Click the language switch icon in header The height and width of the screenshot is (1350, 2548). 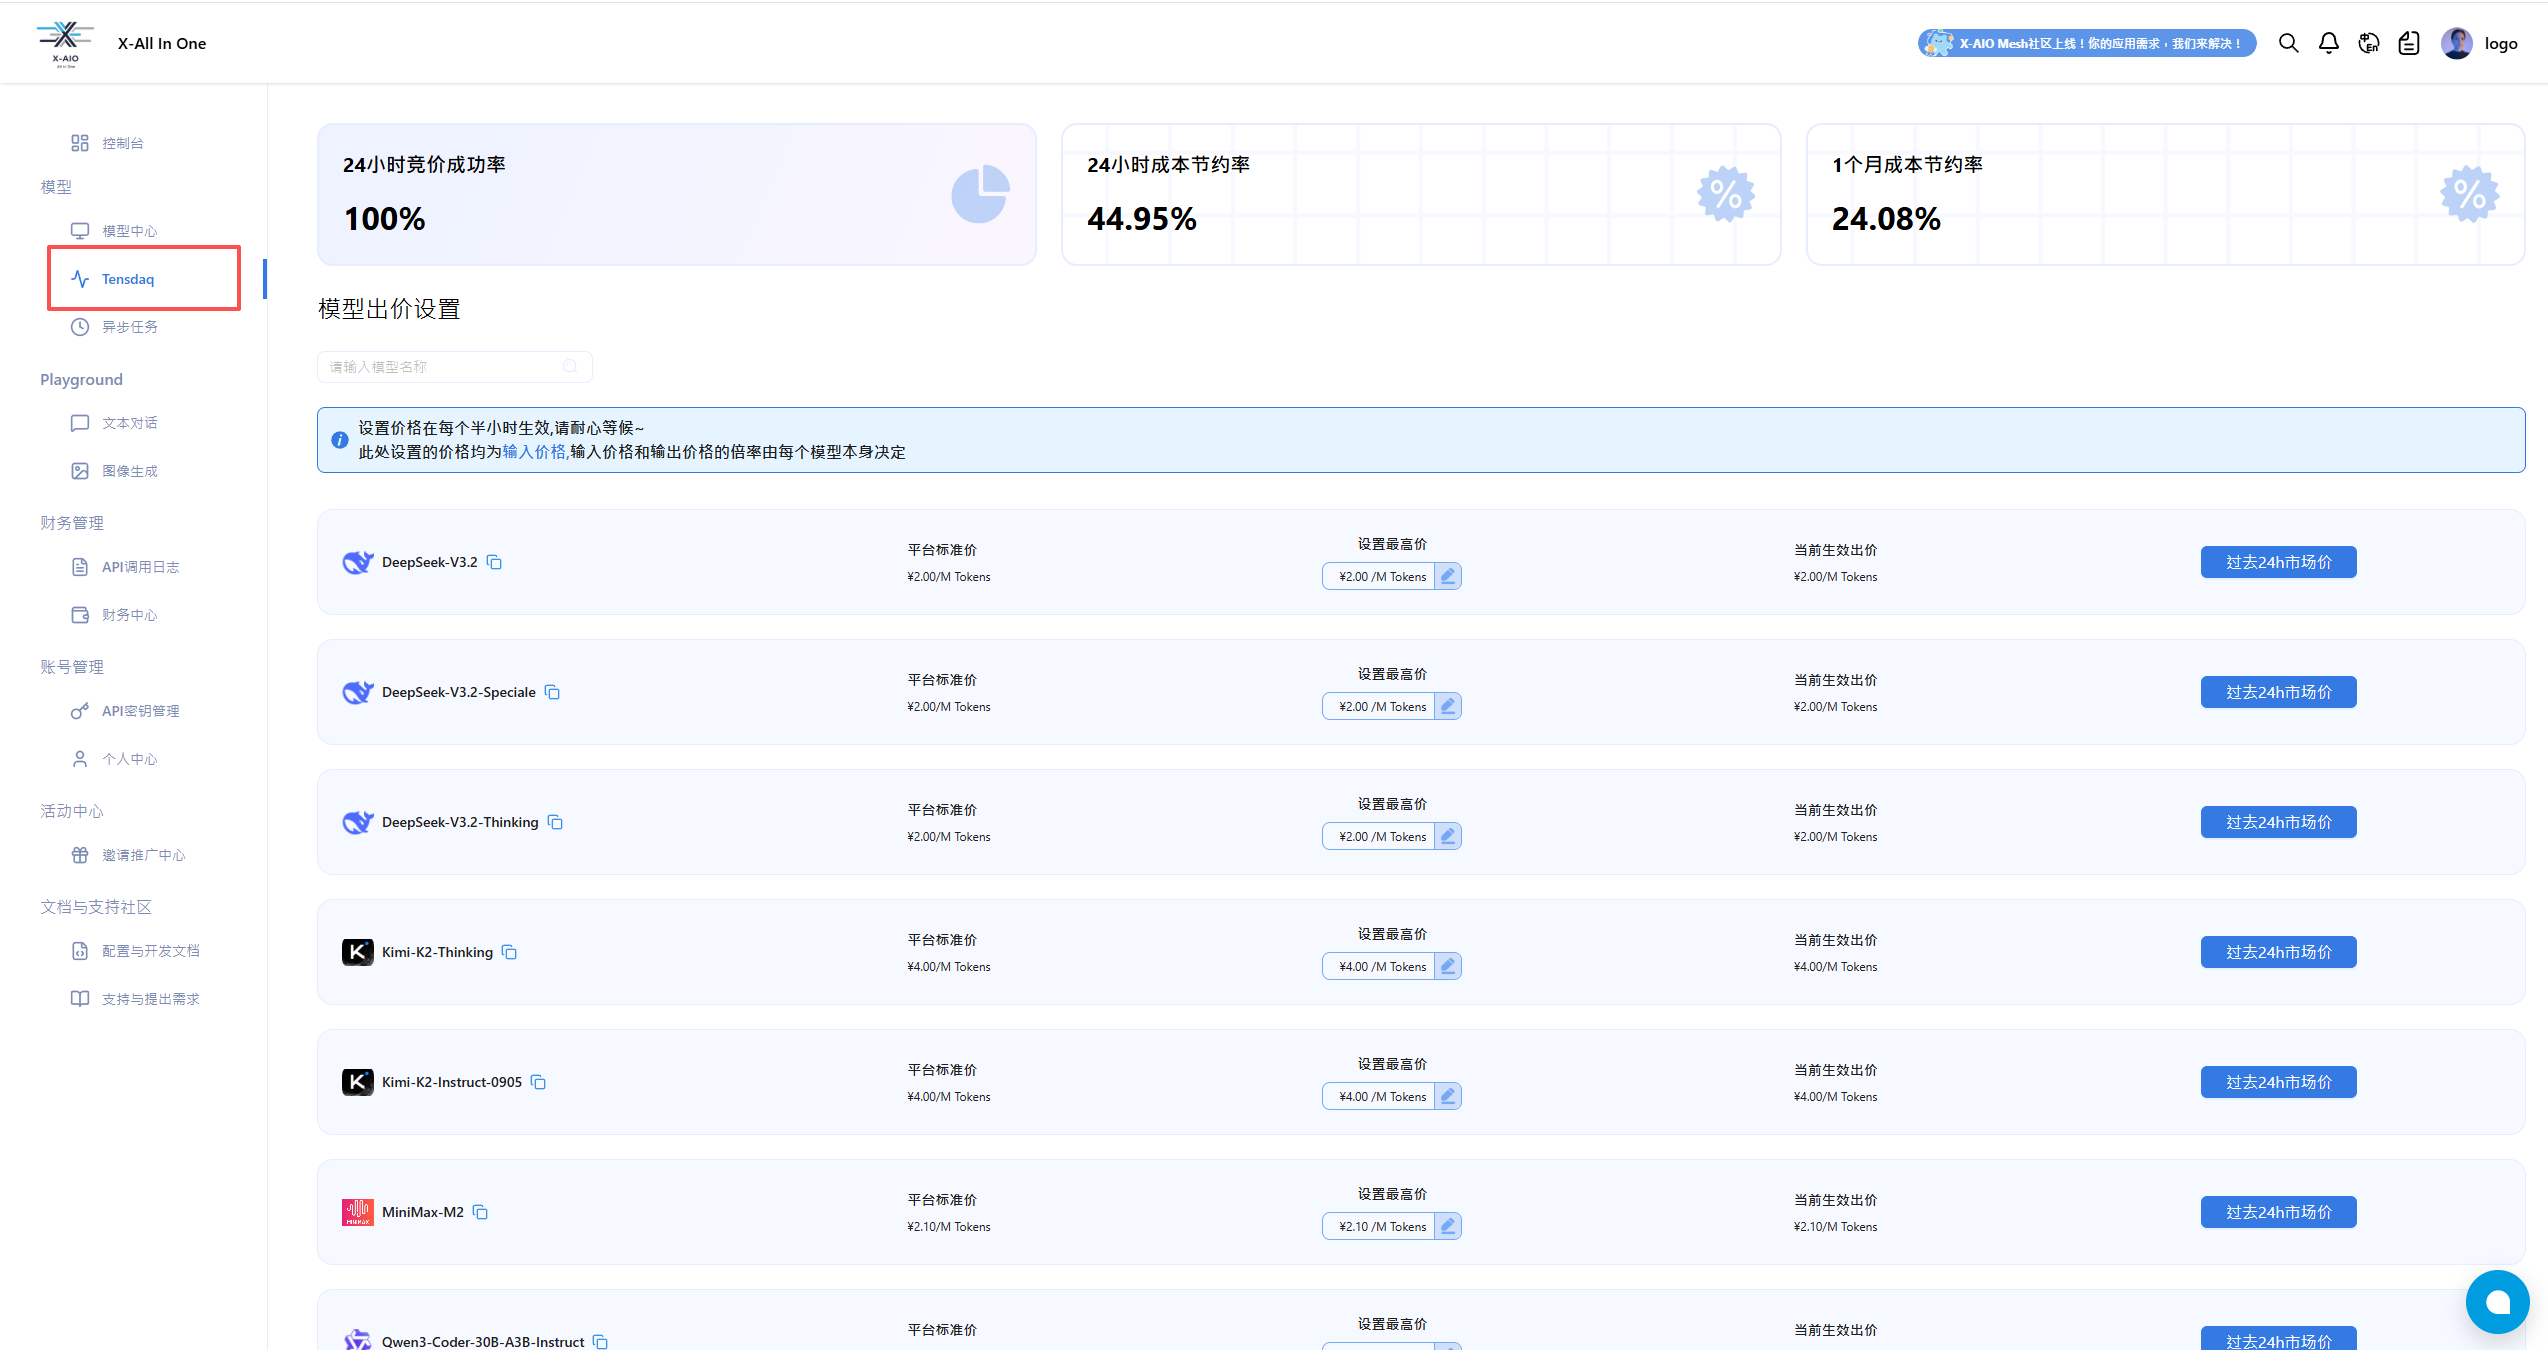click(x=2368, y=43)
